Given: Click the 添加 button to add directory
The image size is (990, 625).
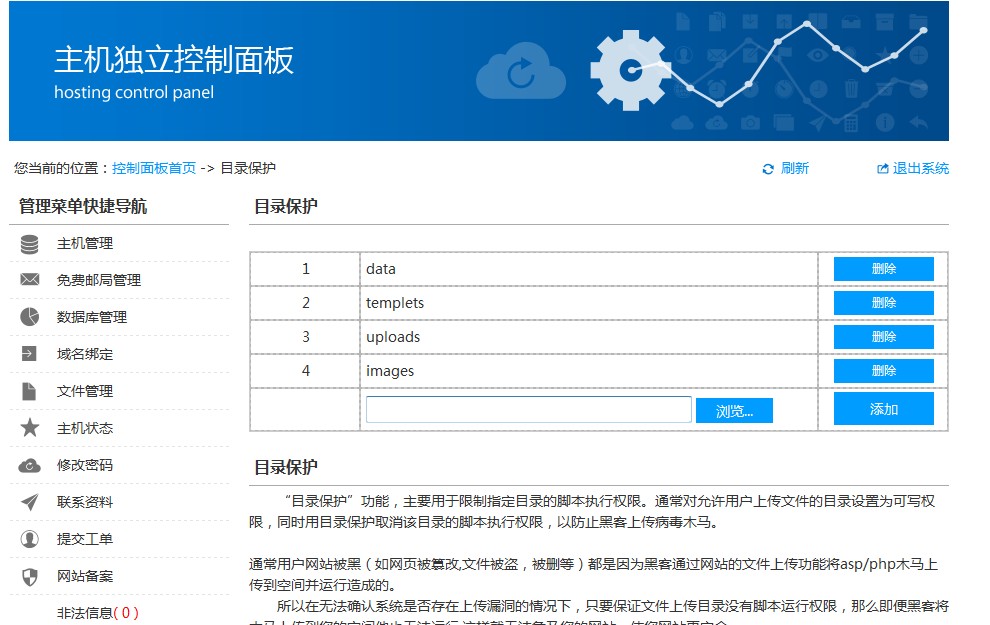Looking at the screenshot, I should click(x=883, y=409).
